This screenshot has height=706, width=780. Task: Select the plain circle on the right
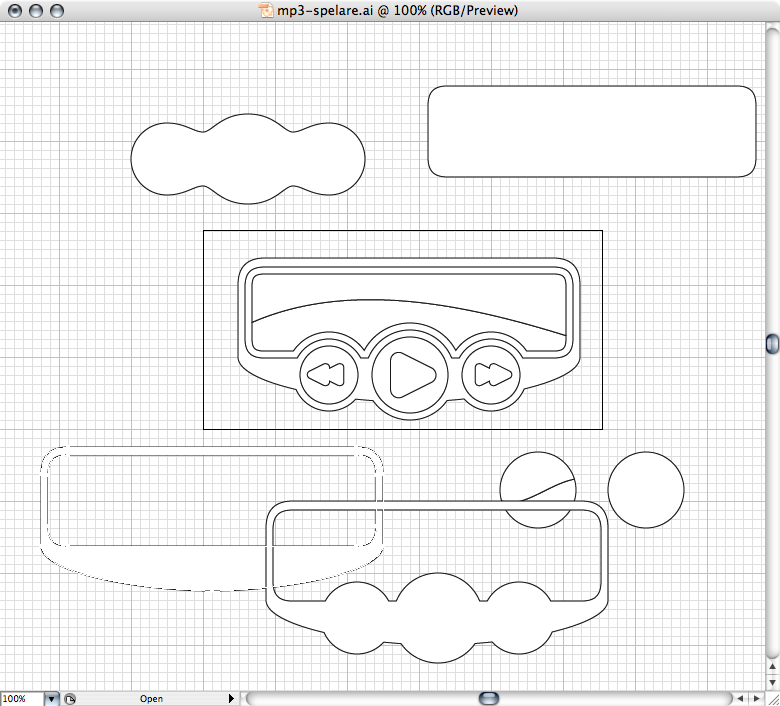pos(646,490)
